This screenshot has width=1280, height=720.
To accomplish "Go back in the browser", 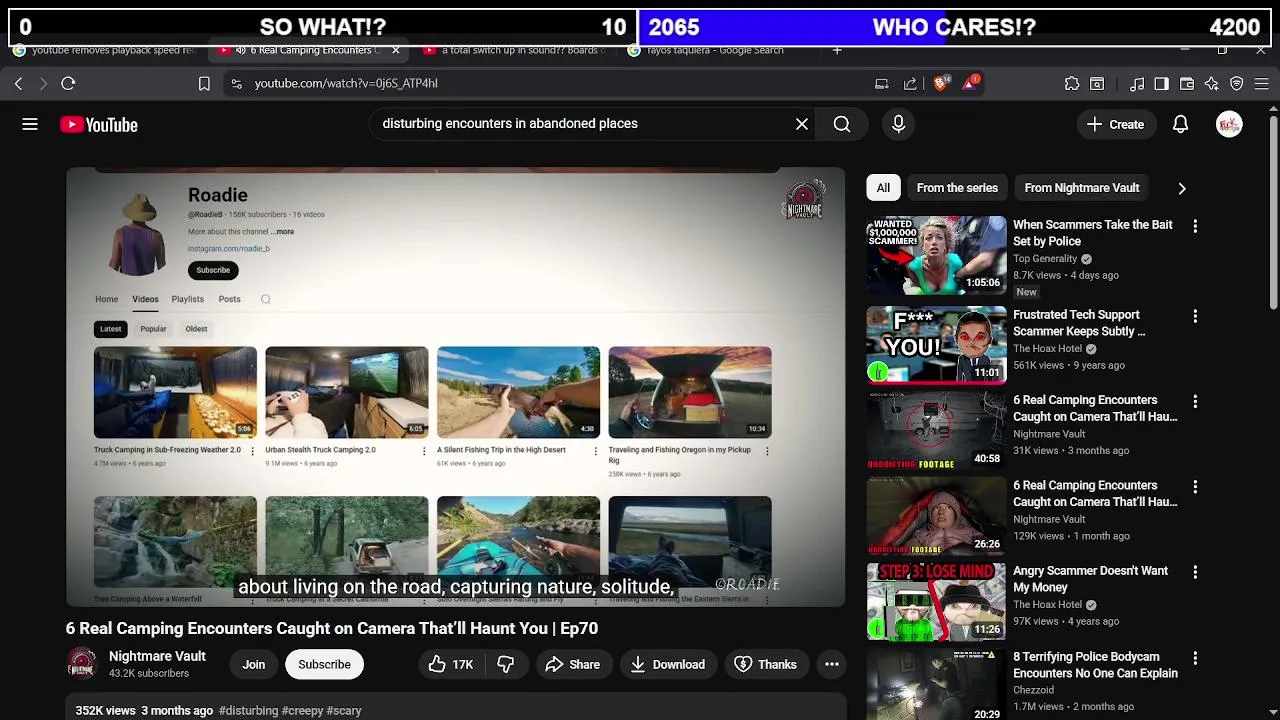I will click(x=18, y=84).
